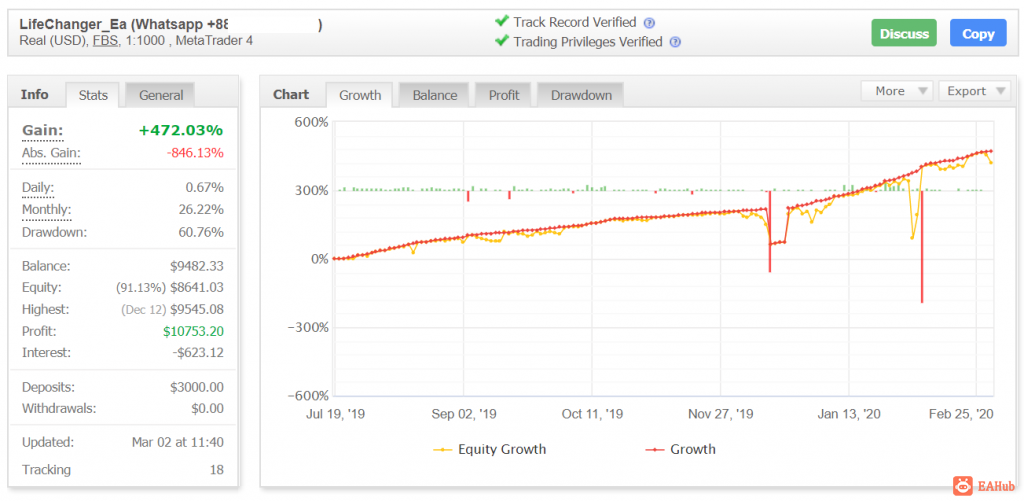Click the large red drawdown spike near February
The width and height of the screenshot is (1024, 501).
click(x=921, y=246)
